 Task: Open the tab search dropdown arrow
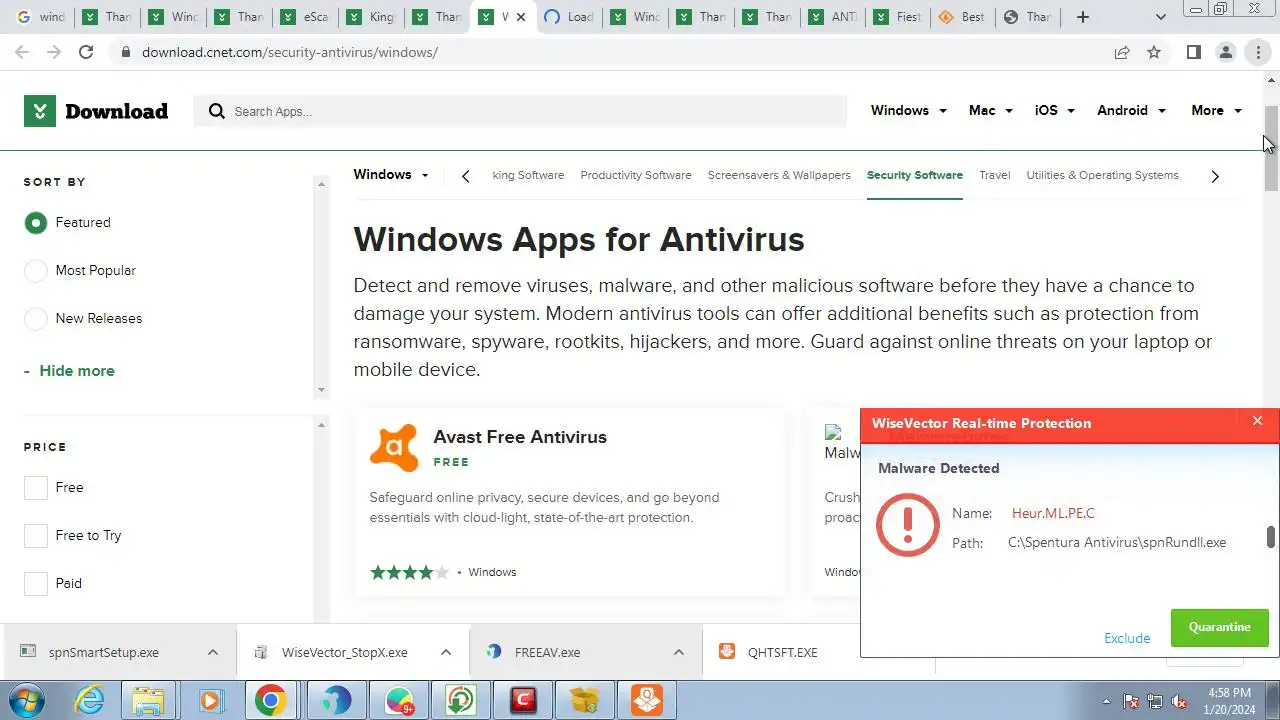click(x=1160, y=17)
